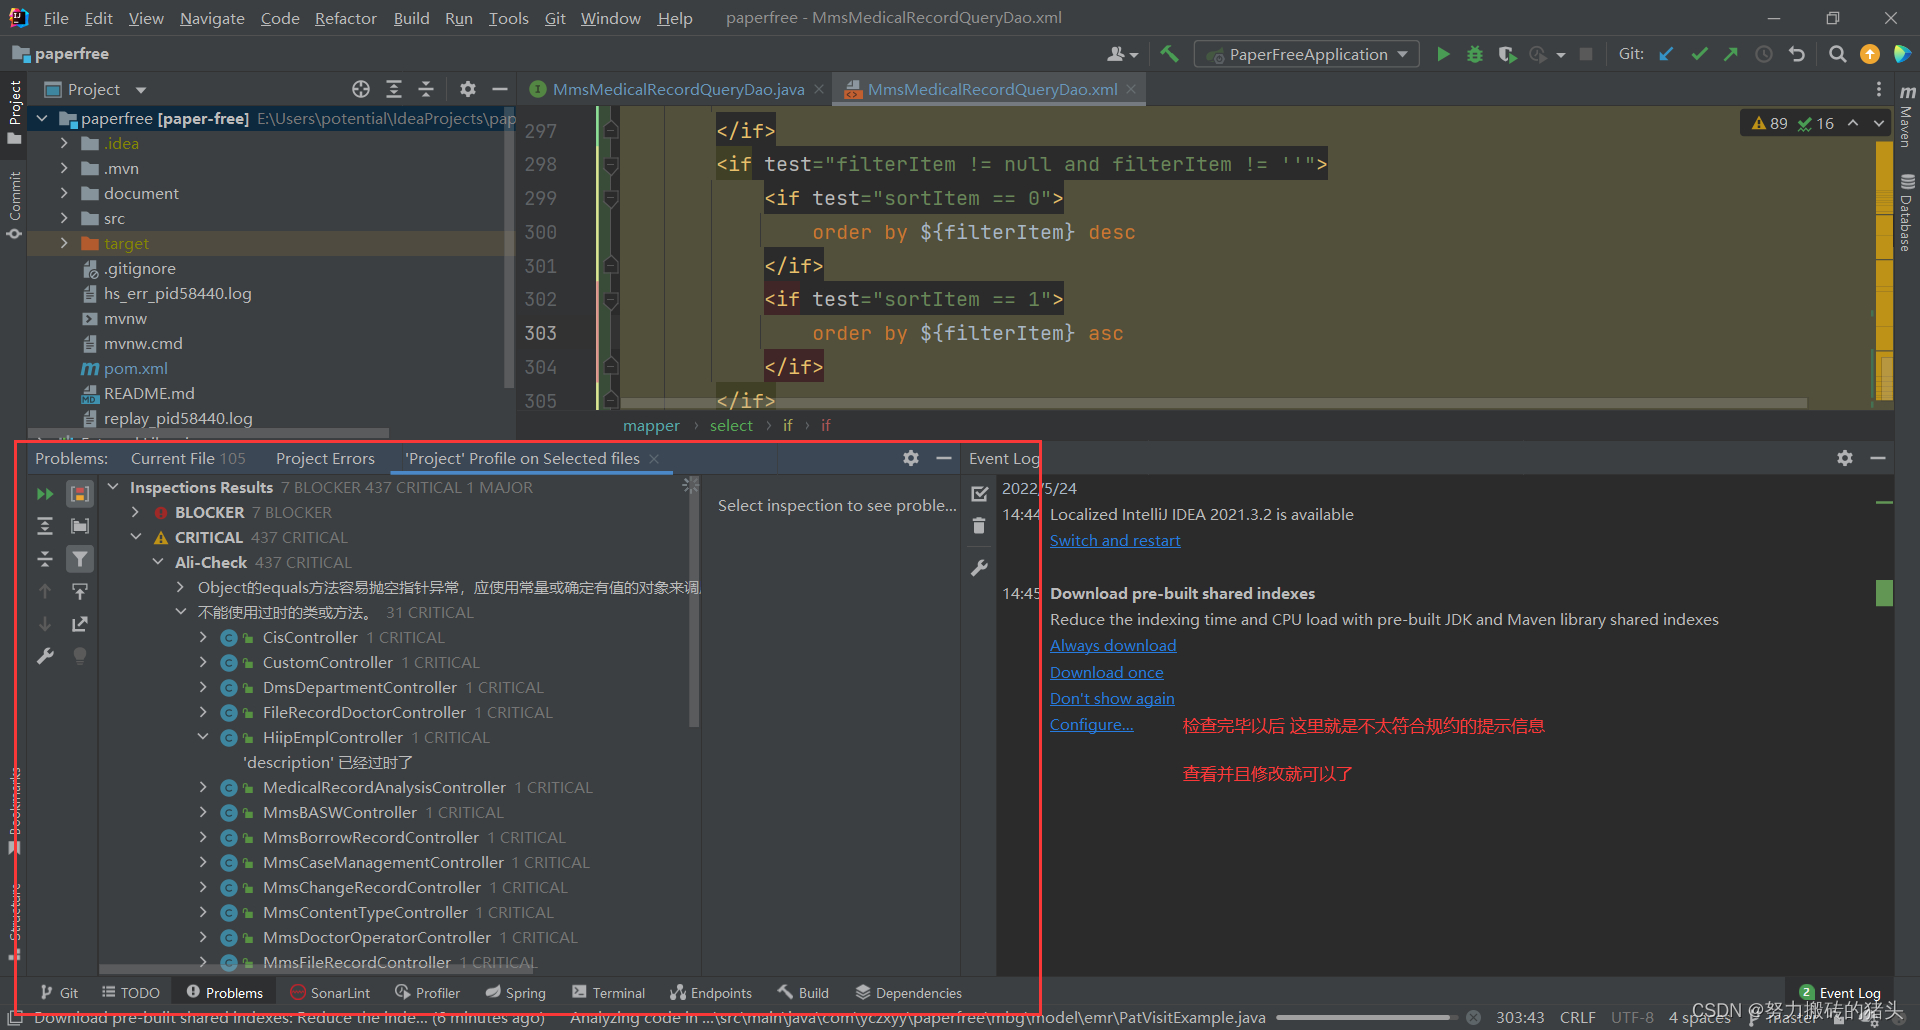This screenshot has height=1030, width=1920.
Task: Open Problems panel gear options
Action: coord(910,458)
